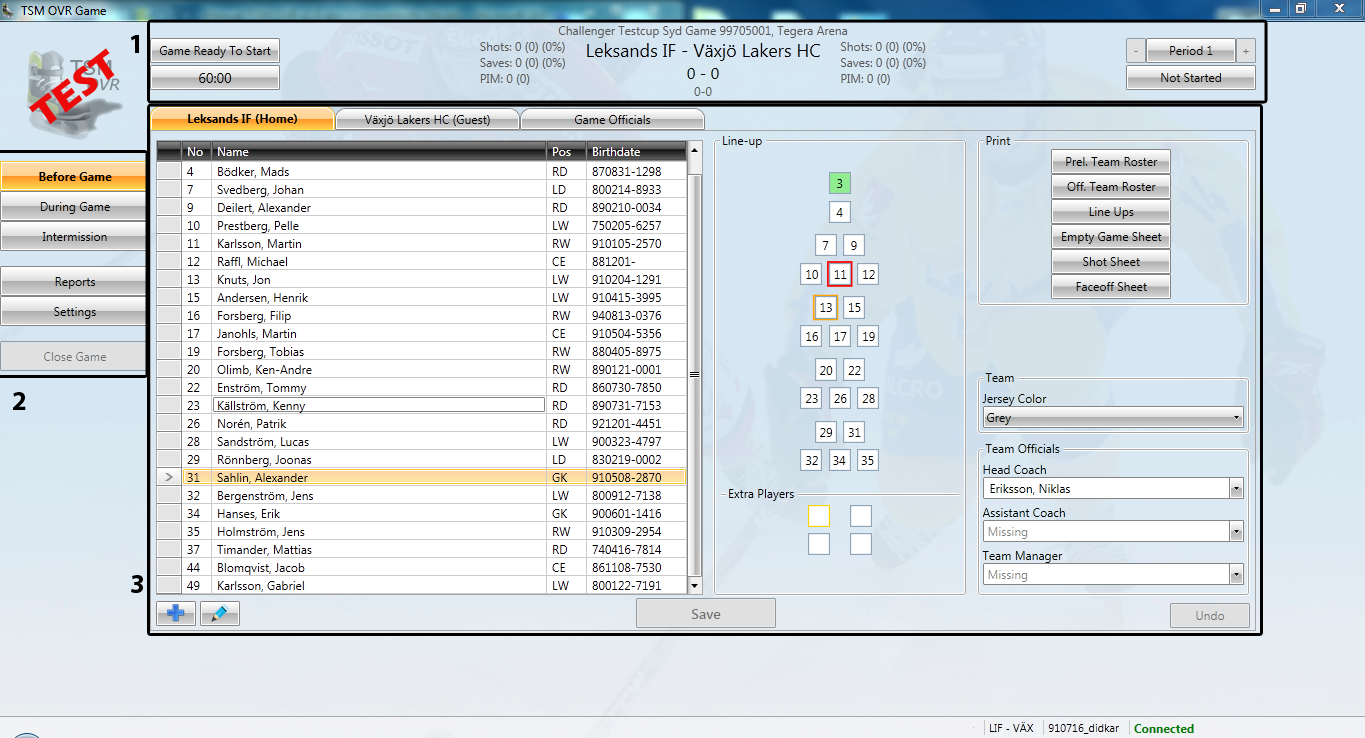This screenshot has width=1365, height=738.
Task: Select the Timander, Mattias roster row
Action: tap(422, 550)
